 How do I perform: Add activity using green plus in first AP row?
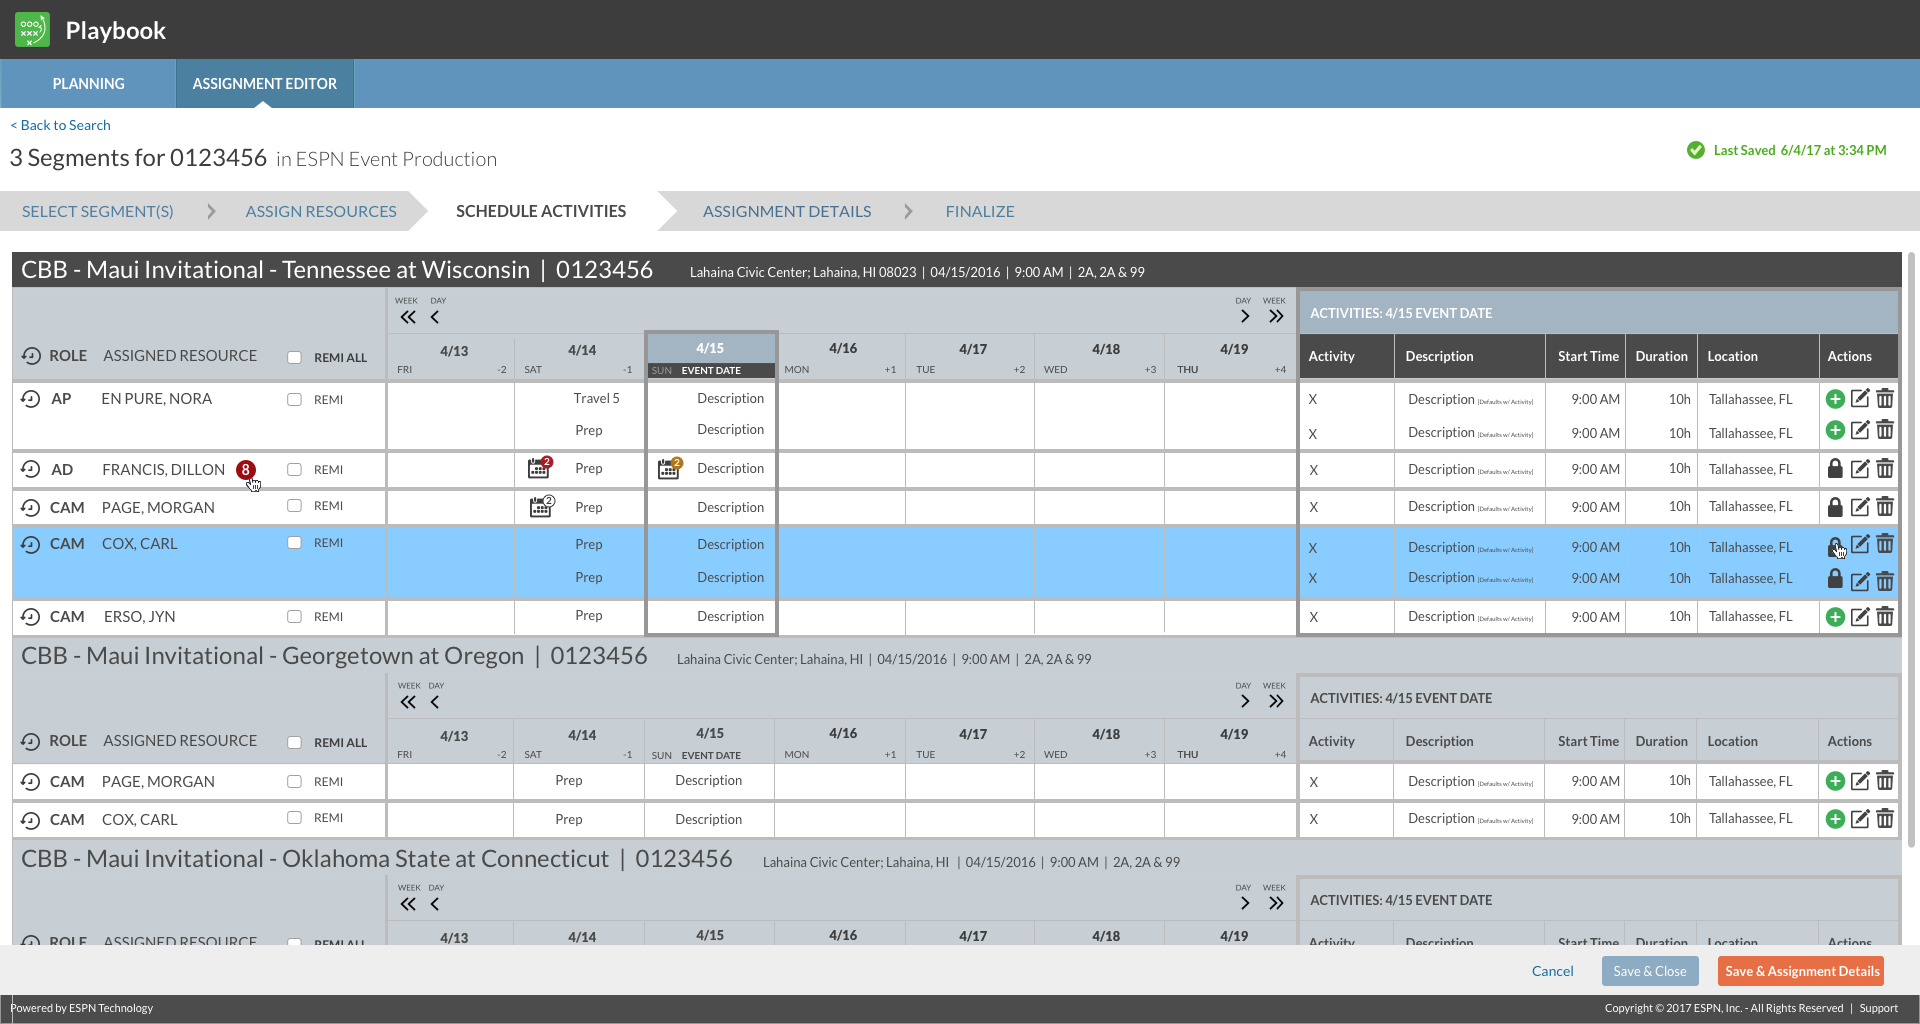click(1835, 399)
